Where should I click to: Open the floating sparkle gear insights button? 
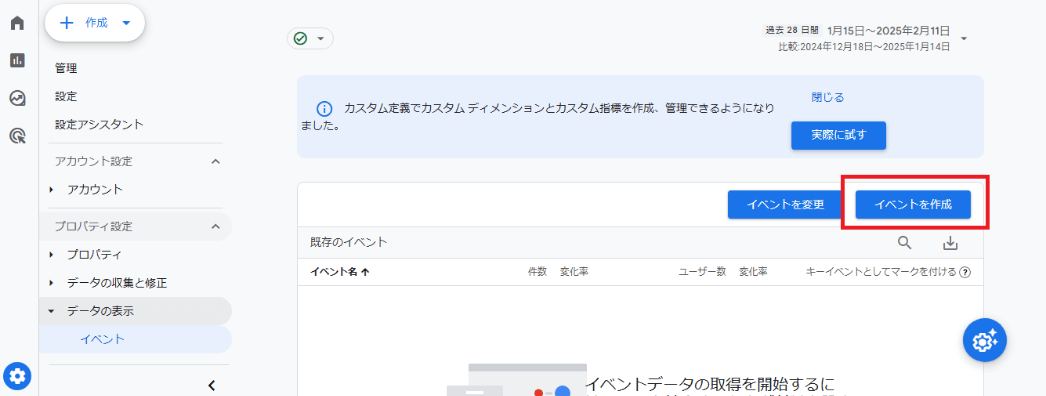coord(985,340)
